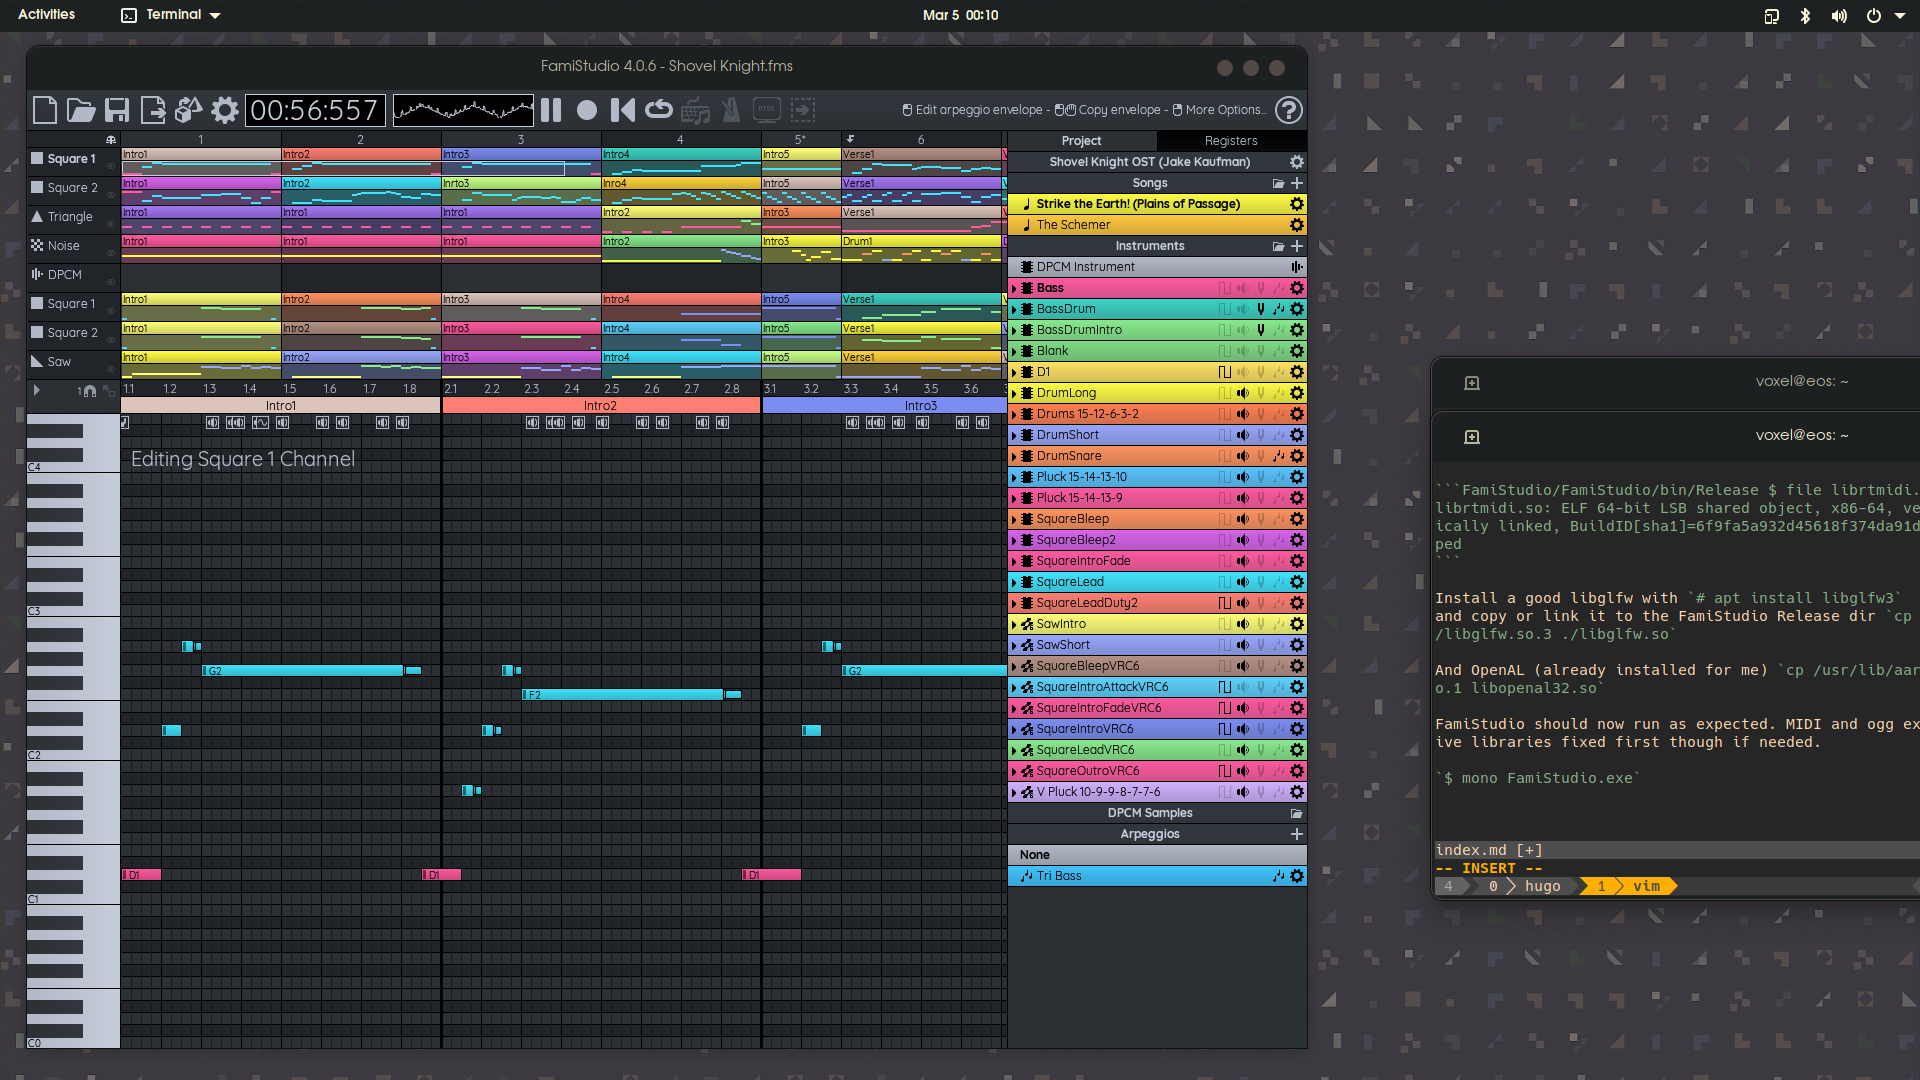Toggle mute on Noise channel icon

[37, 245]
